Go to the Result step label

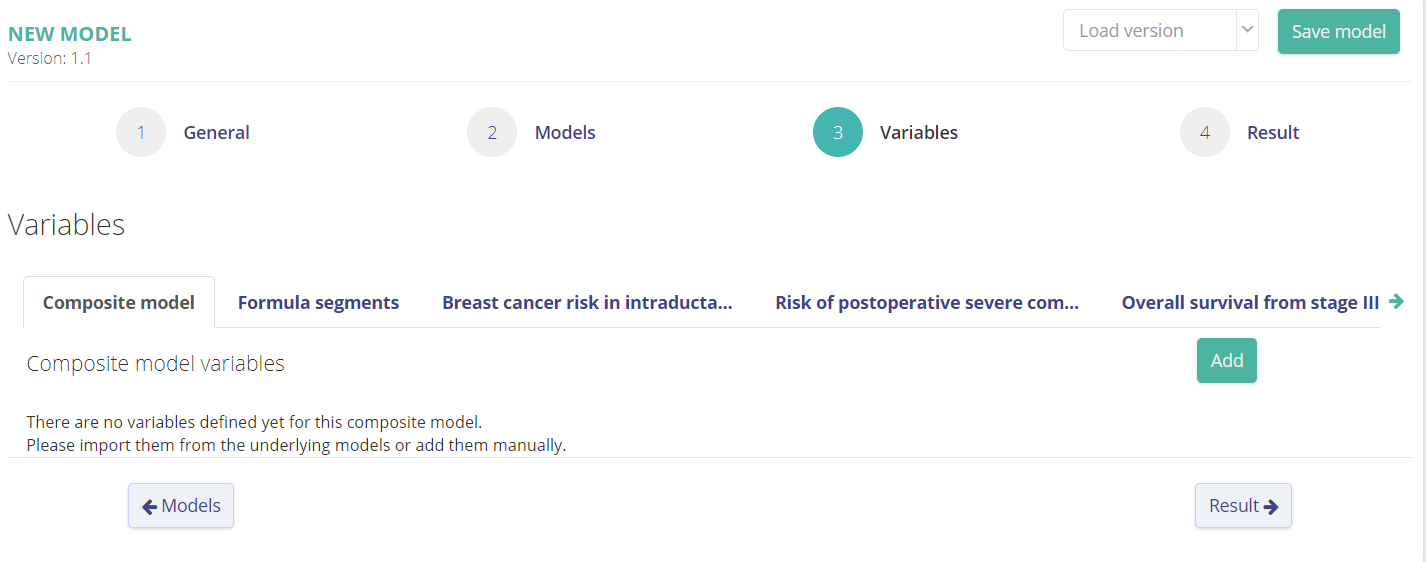1273,132
